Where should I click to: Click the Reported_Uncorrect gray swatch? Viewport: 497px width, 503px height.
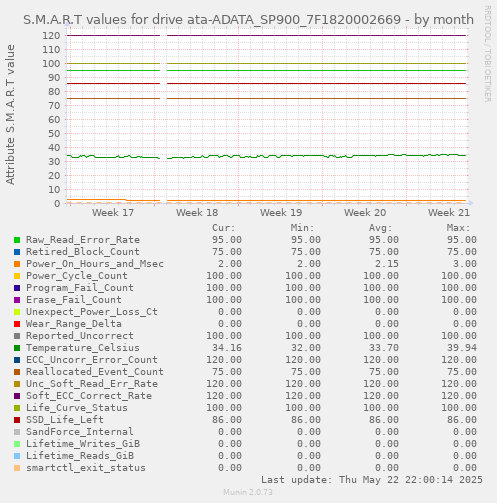[17, 336]
